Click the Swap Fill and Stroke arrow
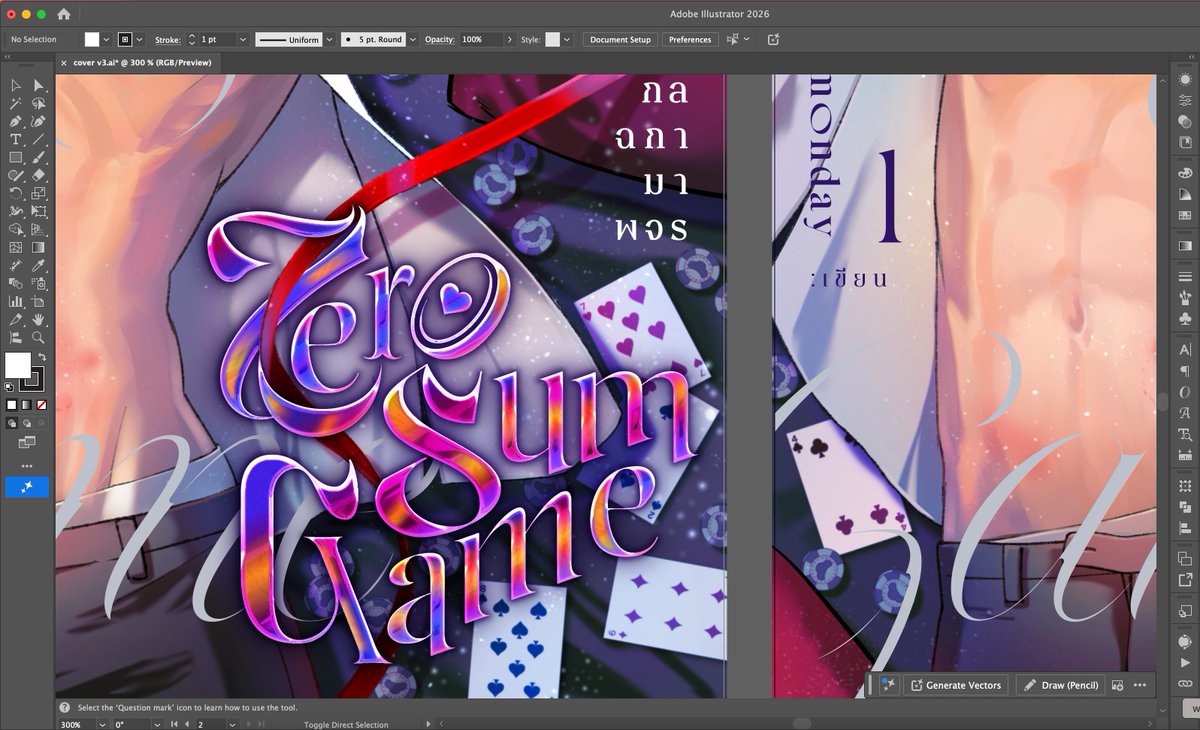Viewport: 1200px width, 730px height. click(42, 357)
